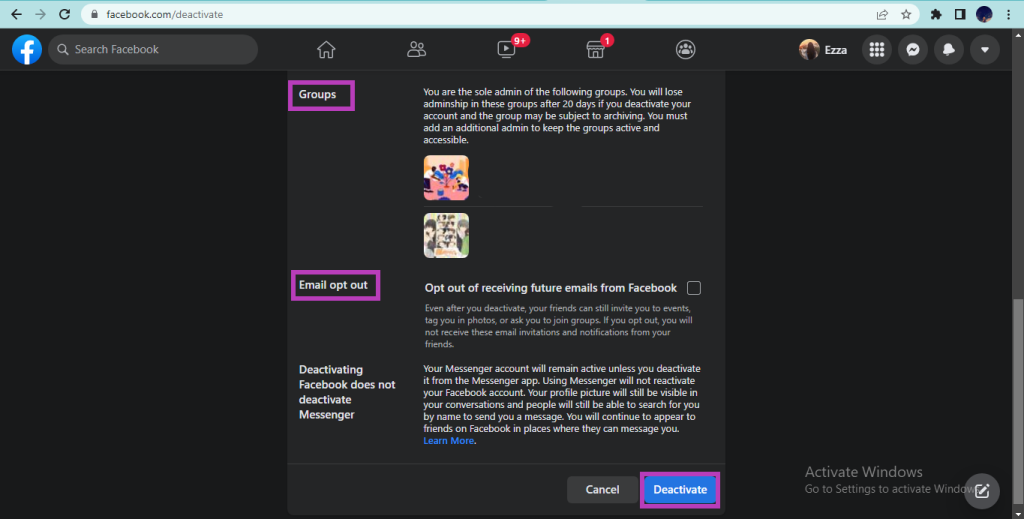Image resolution: width=1024 pixels, height=519 pixels.
Task: Open the Watch video icon
Action: pos(506,50)
